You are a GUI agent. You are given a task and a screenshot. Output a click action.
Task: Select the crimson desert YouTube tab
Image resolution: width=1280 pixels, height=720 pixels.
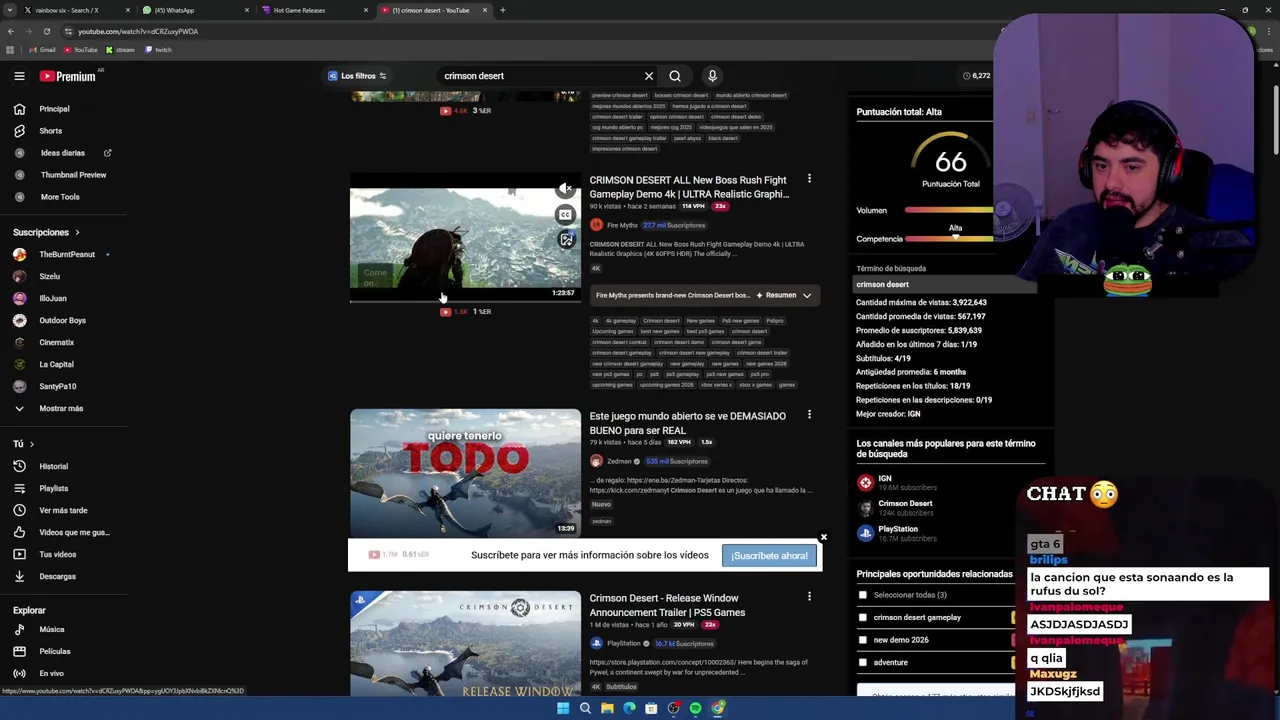pos(433,10)
